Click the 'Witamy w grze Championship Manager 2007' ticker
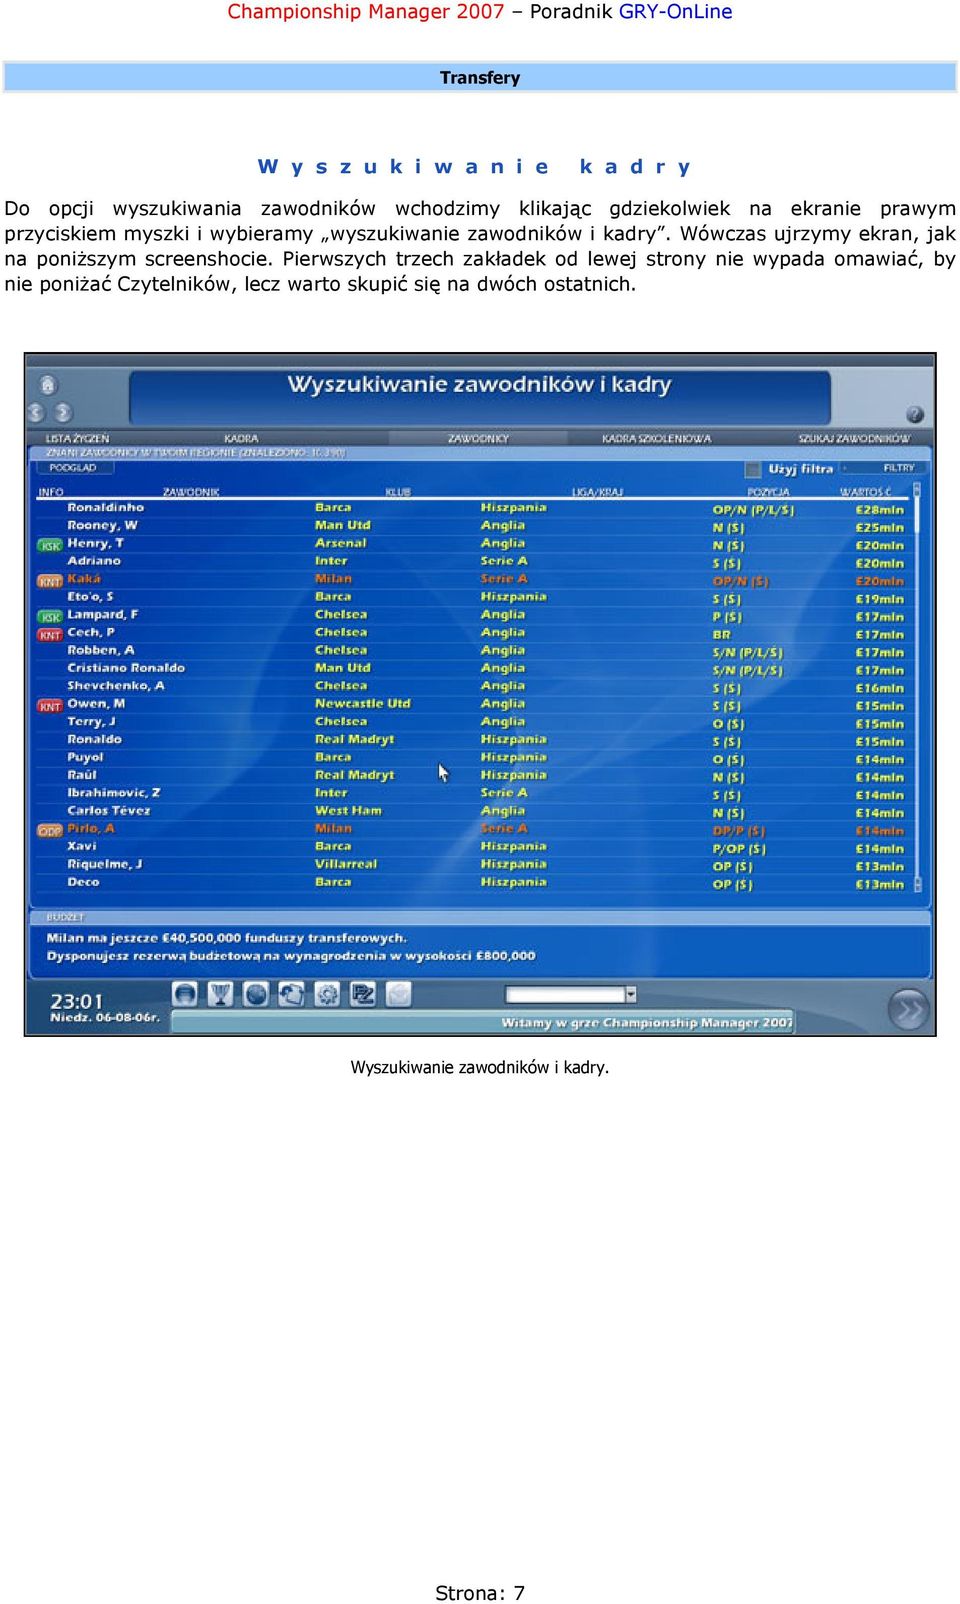 coord(647,1023)
